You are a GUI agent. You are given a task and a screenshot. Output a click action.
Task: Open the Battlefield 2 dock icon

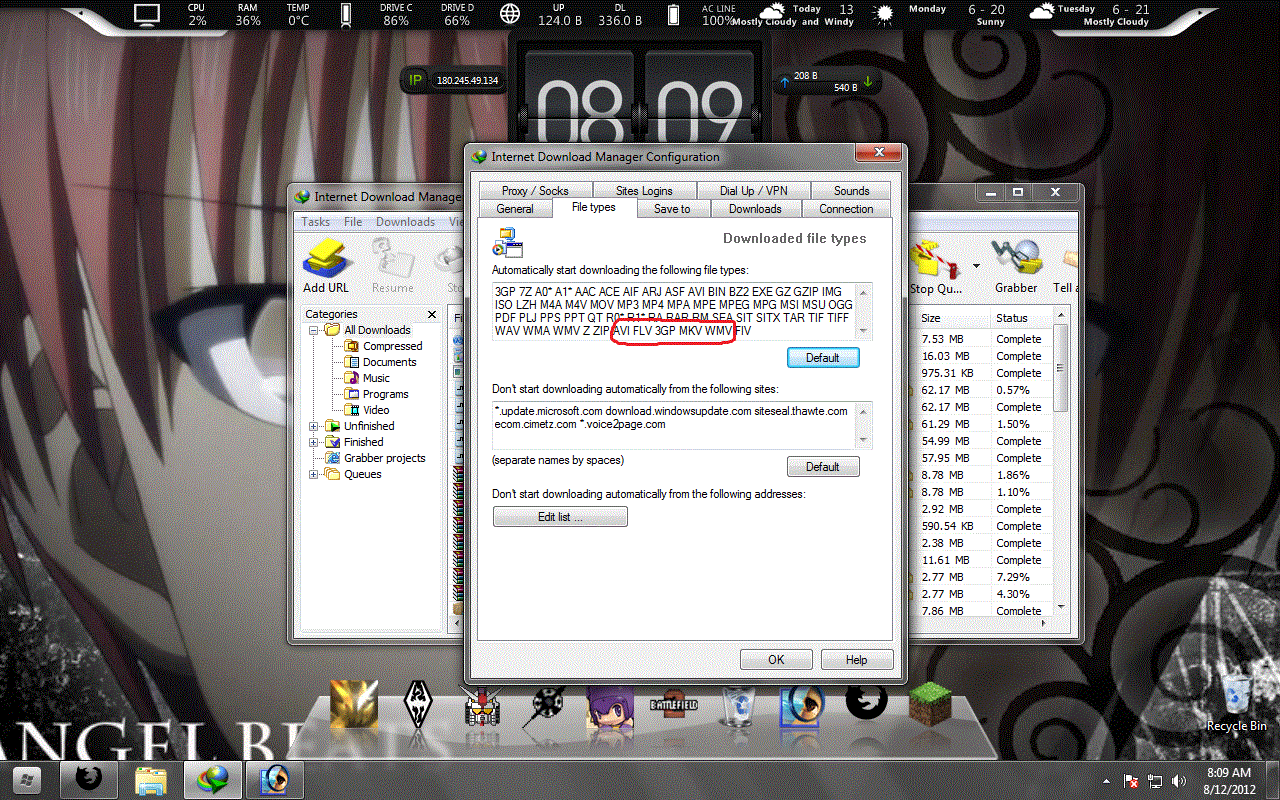[x=673, y=705]
